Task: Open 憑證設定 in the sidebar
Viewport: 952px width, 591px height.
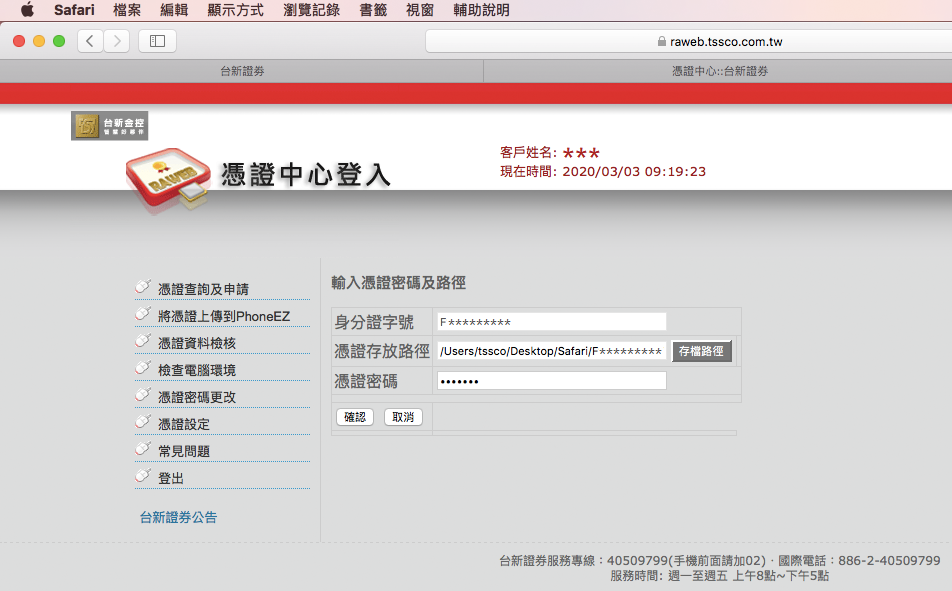Action: click(184, 424)
